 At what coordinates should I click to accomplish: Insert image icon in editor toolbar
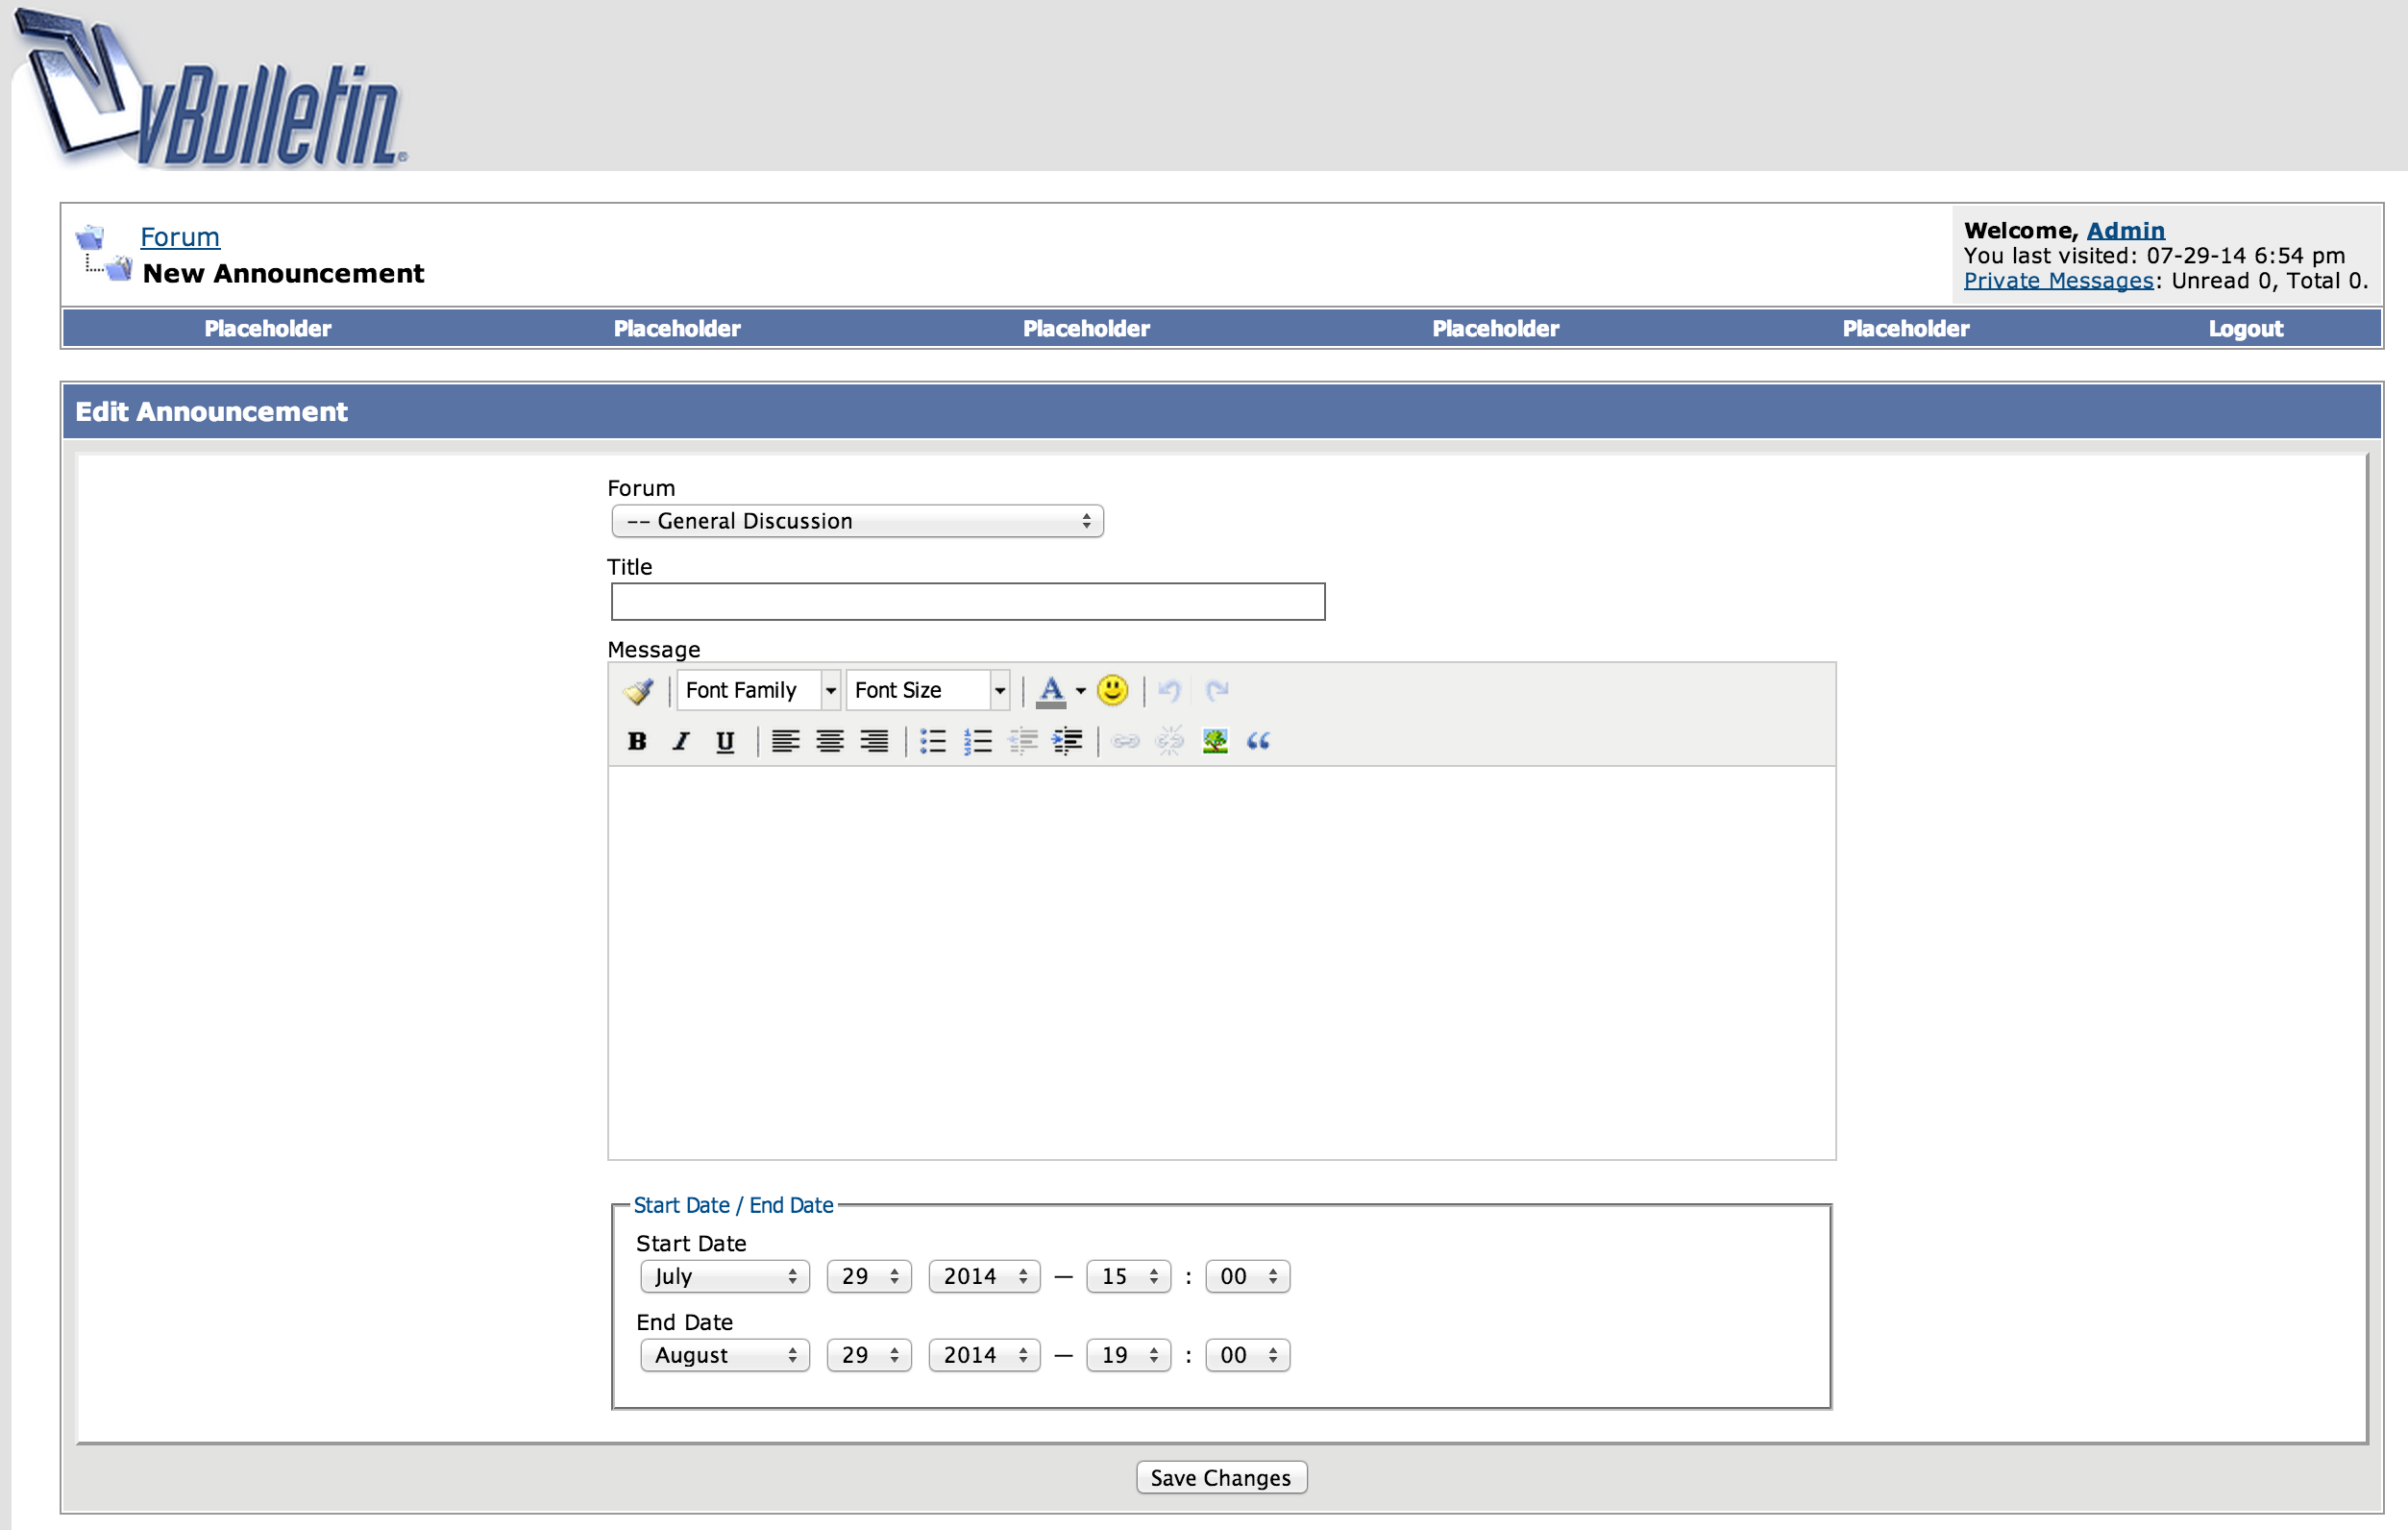click(x=1214, y=741)
